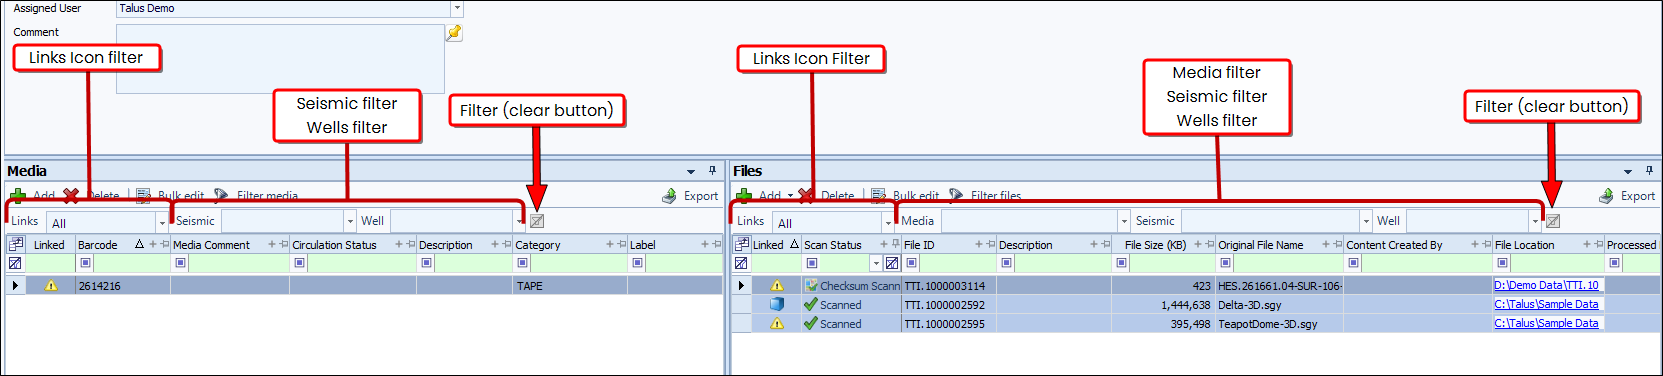Select file ID TTI.1000002595
The width and height of the screenshot is (1663, 376).
948,324
